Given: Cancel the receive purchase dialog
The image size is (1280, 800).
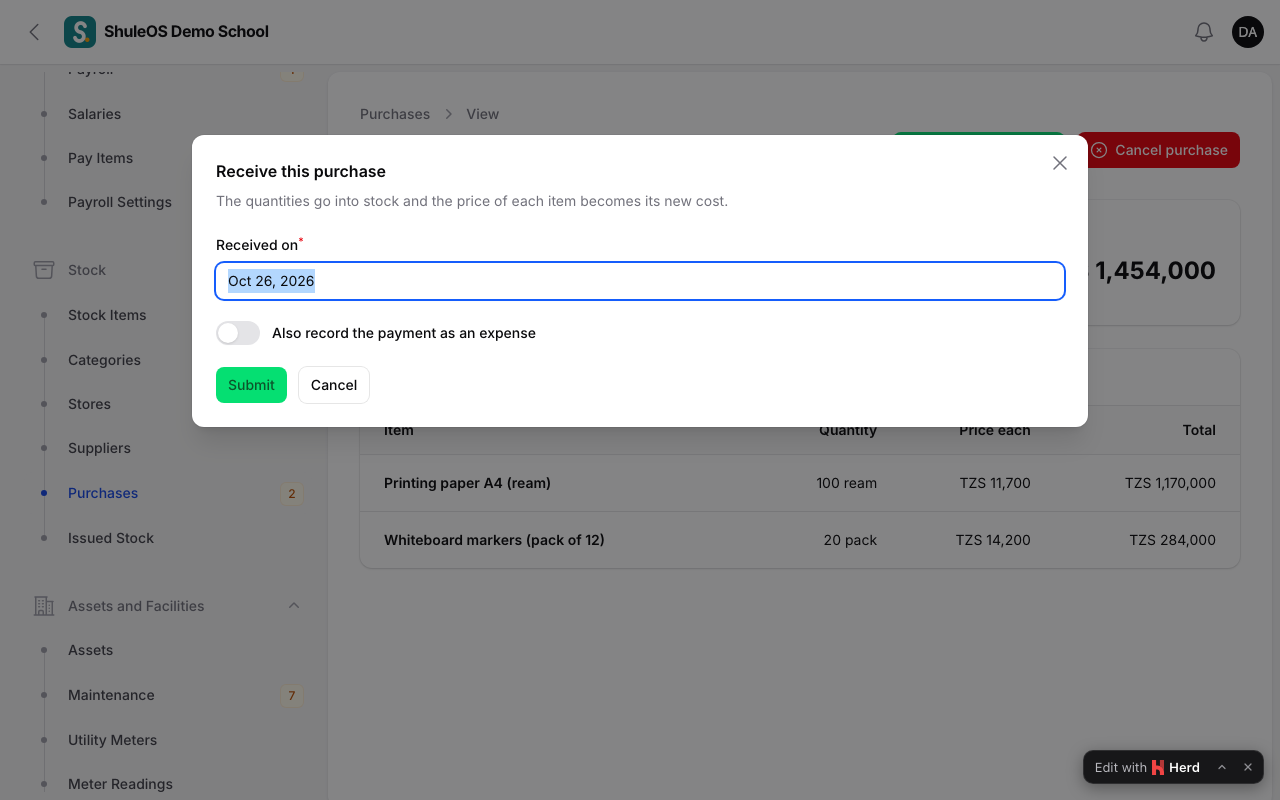Looking at the screenshot, I should click(x=334, y=385).
